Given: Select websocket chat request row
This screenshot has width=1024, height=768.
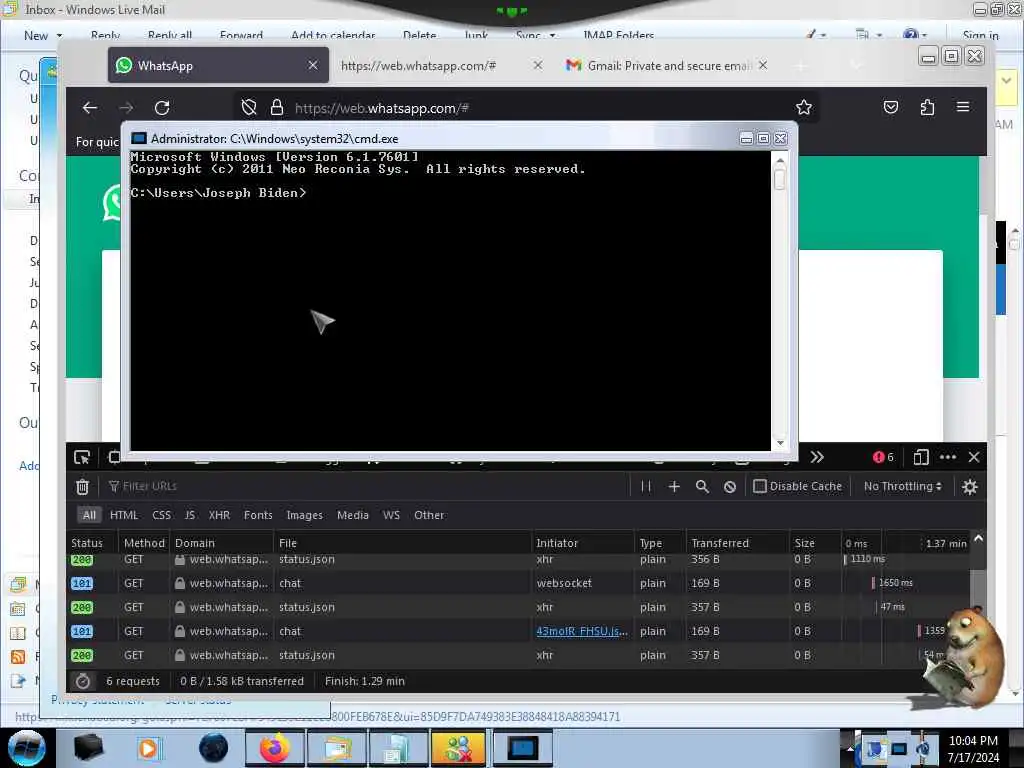Looking at the screenshot, I should 519,583.
